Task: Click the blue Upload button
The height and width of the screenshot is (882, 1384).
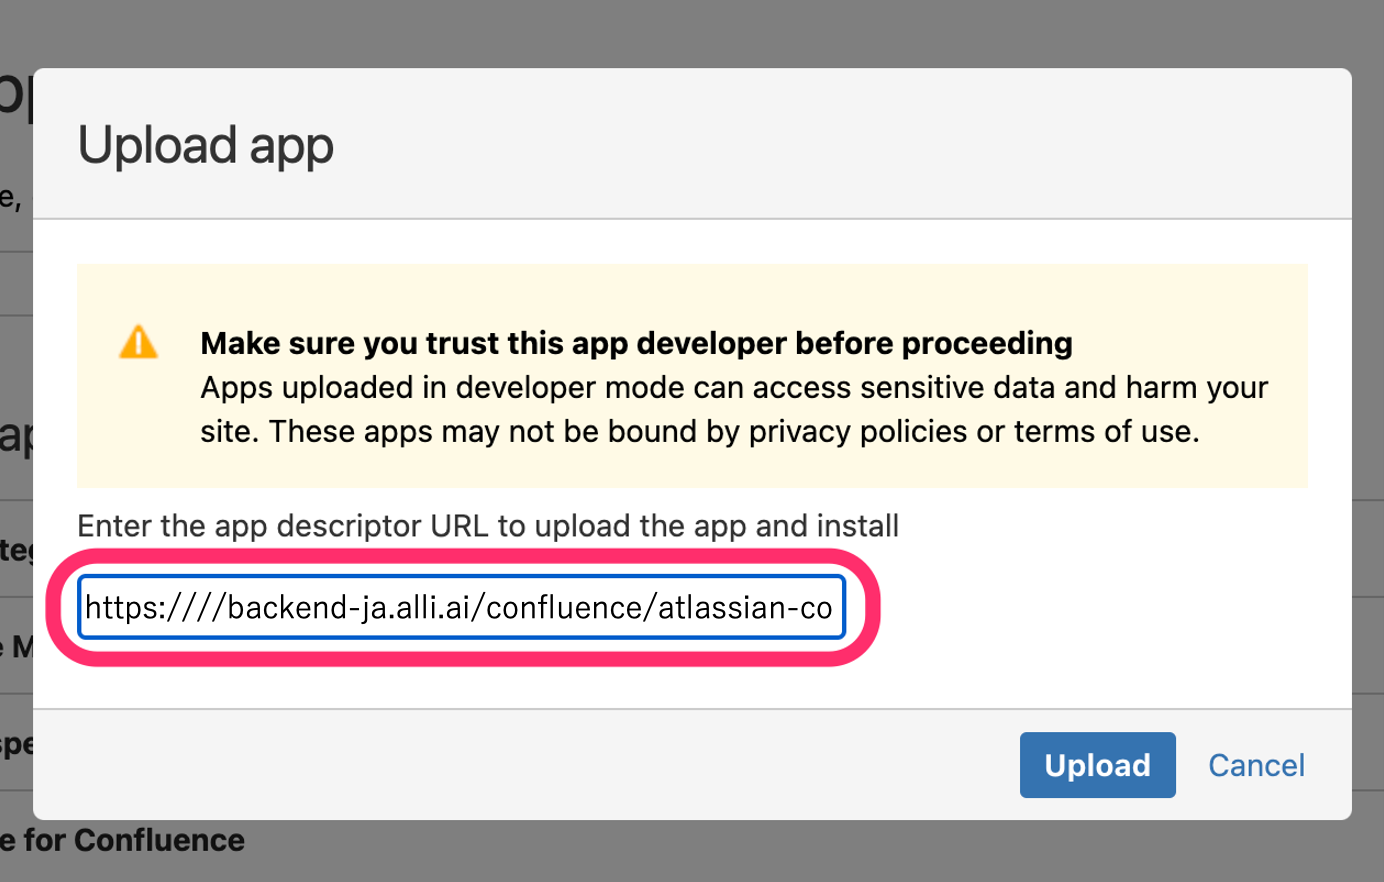Action: point(1097,765)
